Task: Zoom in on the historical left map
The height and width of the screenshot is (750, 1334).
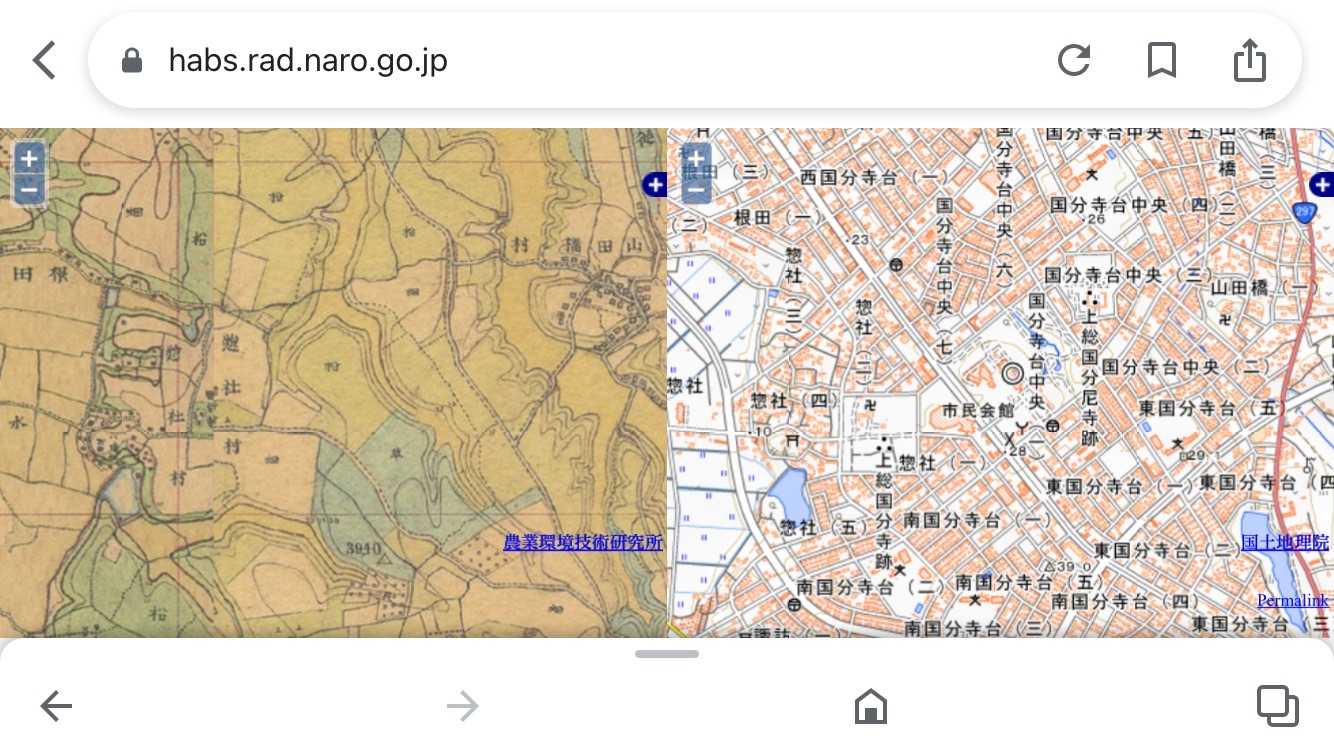Action: (x=29, y=158)
